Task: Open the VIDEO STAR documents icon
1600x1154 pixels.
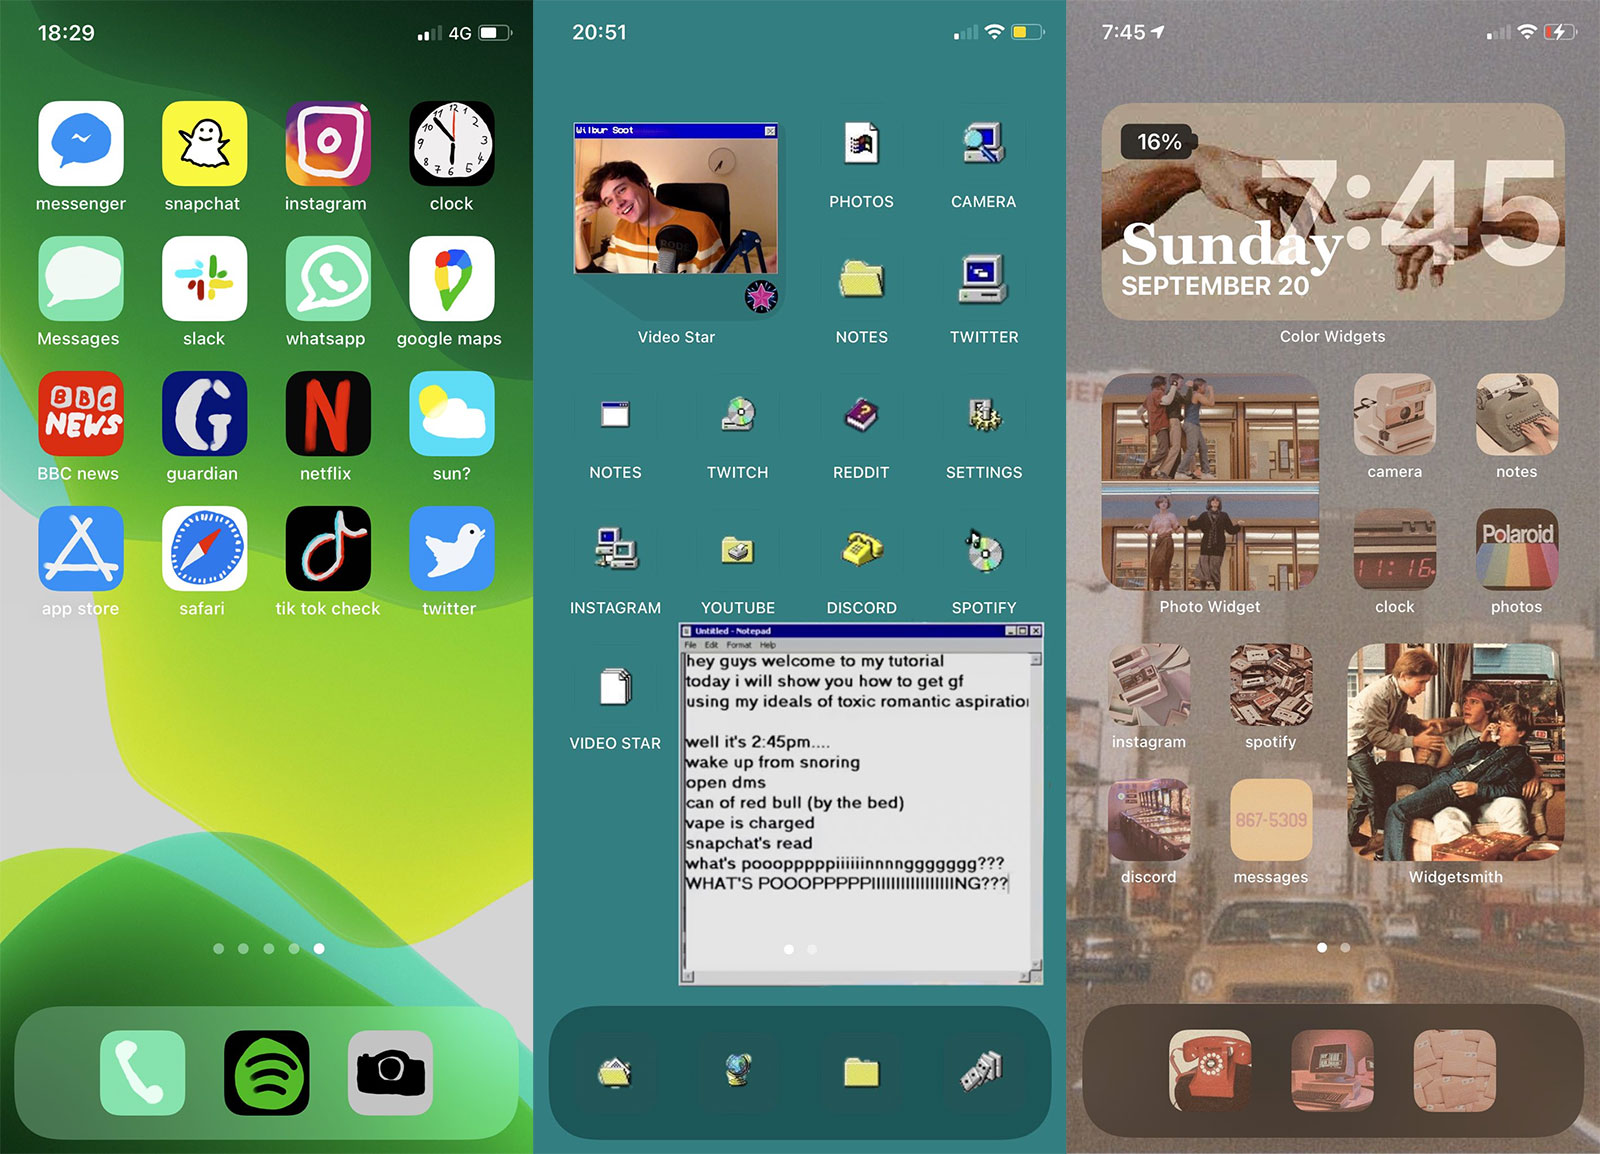Action: [x=615, y=687]
